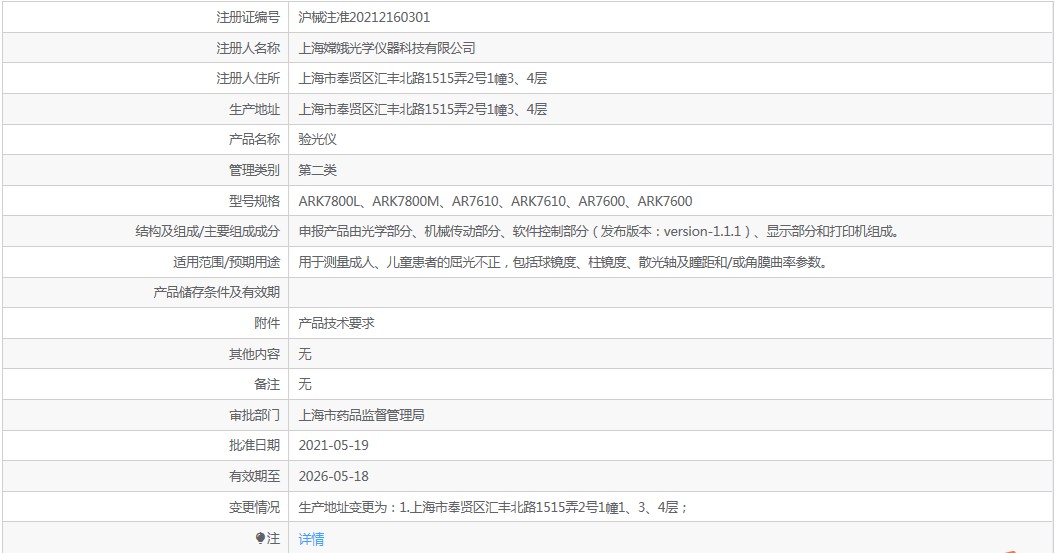The width and height of the screenshot is (1056, 553).
Task: Select the 产品储存条件及有效期 label
Action: point(217,292)
